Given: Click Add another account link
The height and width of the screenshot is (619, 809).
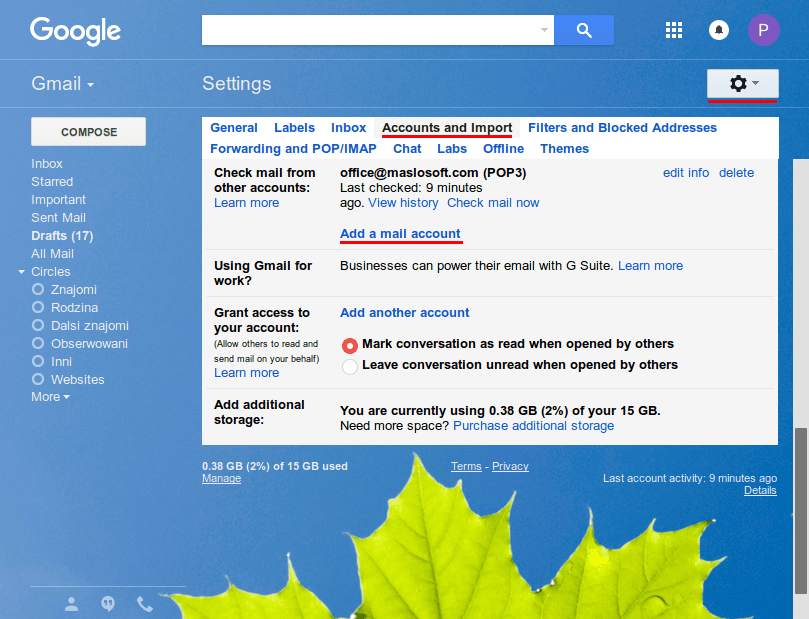Looking at the screenshot, I should click(404, 313).
